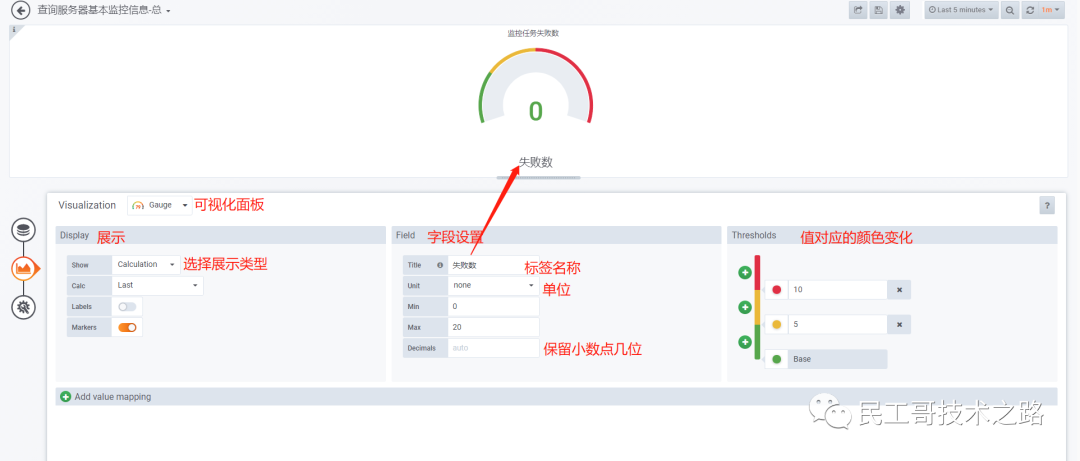Screen dimensions: 1080x461
Task: Click the panel info corner icon
Action: [x=14, y=30]
